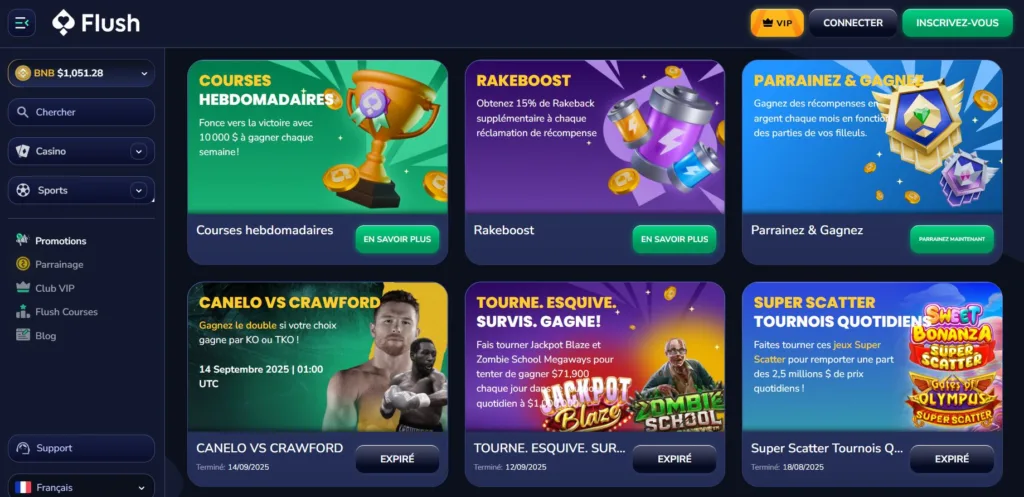Screen dimensions: 1024x497
Task: Click EN SAVOIR PLUS under Rakeboost
Action: point(674,239)
